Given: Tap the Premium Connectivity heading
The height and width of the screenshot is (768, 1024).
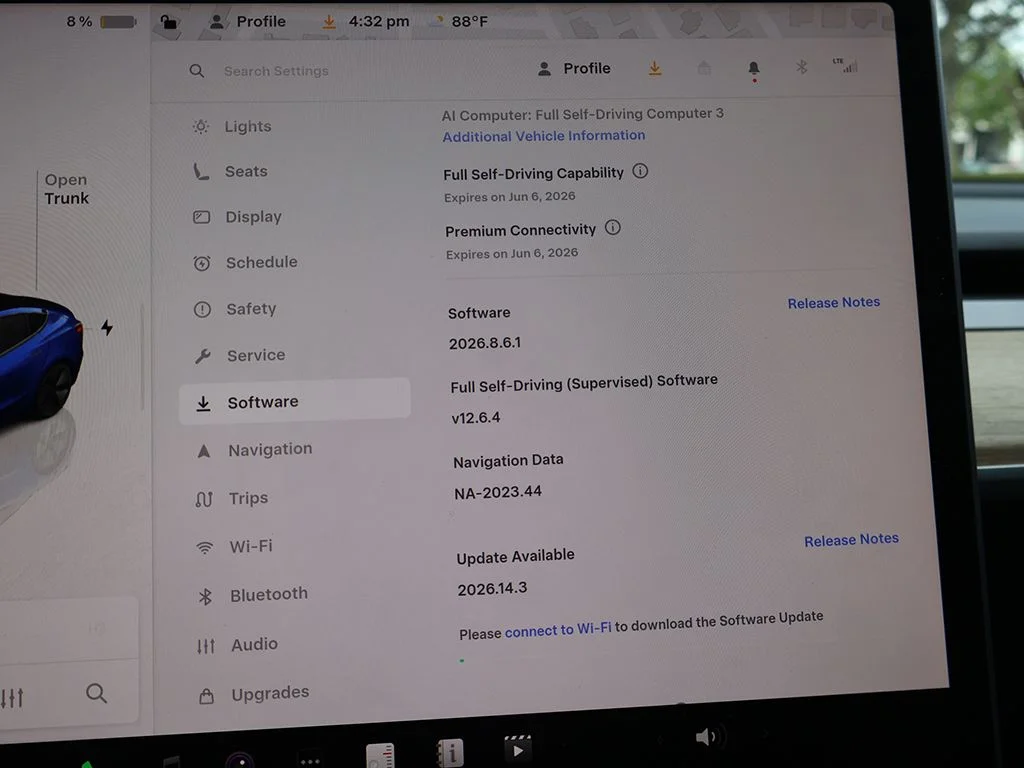Looking at the screenshot, I should (x=520, y=231).
